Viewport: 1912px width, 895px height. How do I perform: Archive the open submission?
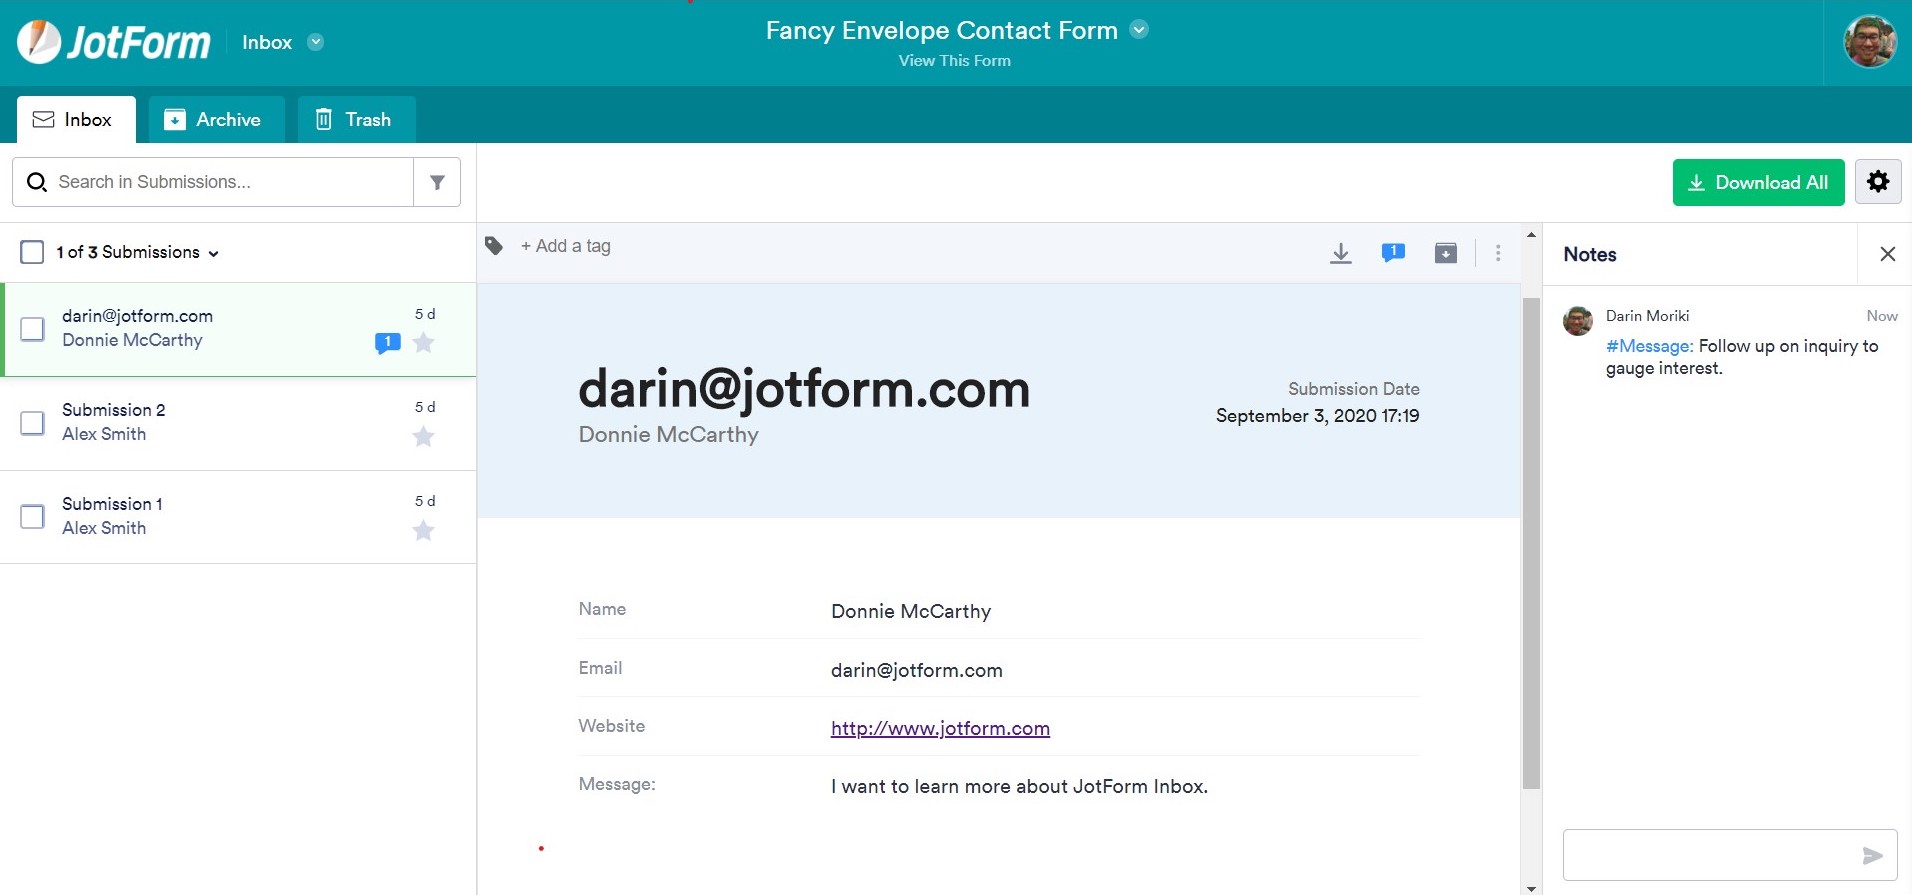pyautogui.click(x=1446, y=253)
